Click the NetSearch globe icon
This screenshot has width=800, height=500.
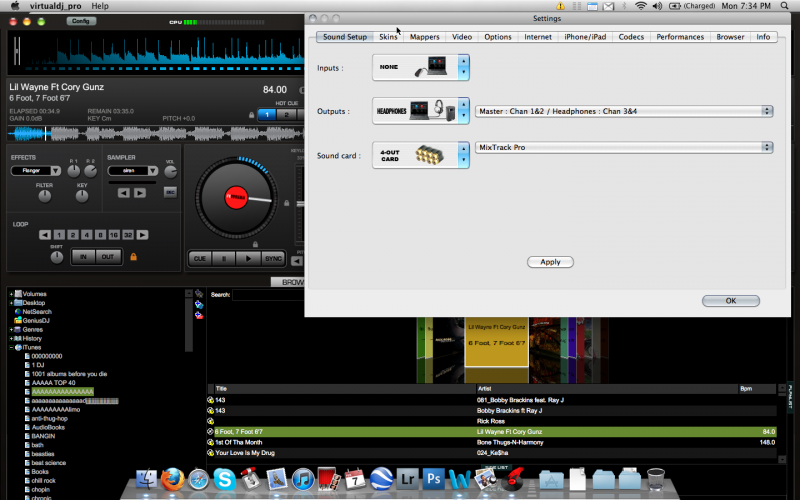pyautogui.click(x=17, y=311)
